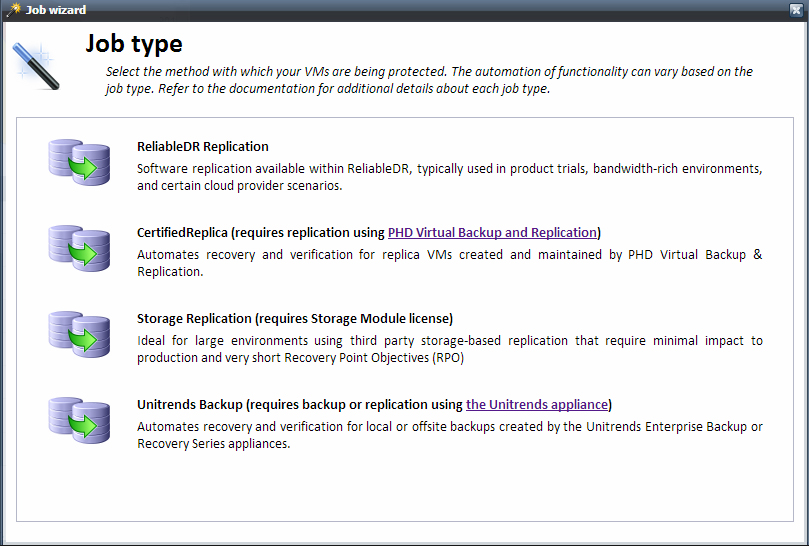809x546 pixels.
Task: Click the 'Automates recovery and verification for replica VMs' description
Action: (x=449, y=263)
